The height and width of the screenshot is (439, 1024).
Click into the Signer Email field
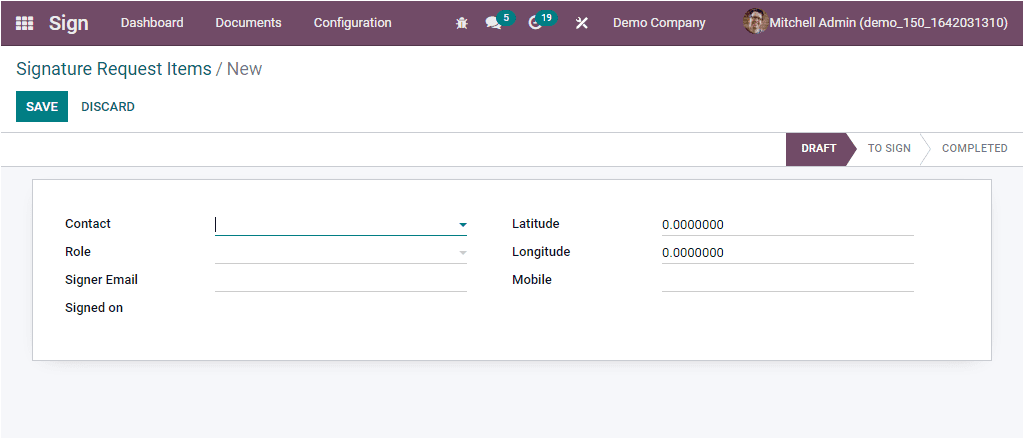[341, 281]
